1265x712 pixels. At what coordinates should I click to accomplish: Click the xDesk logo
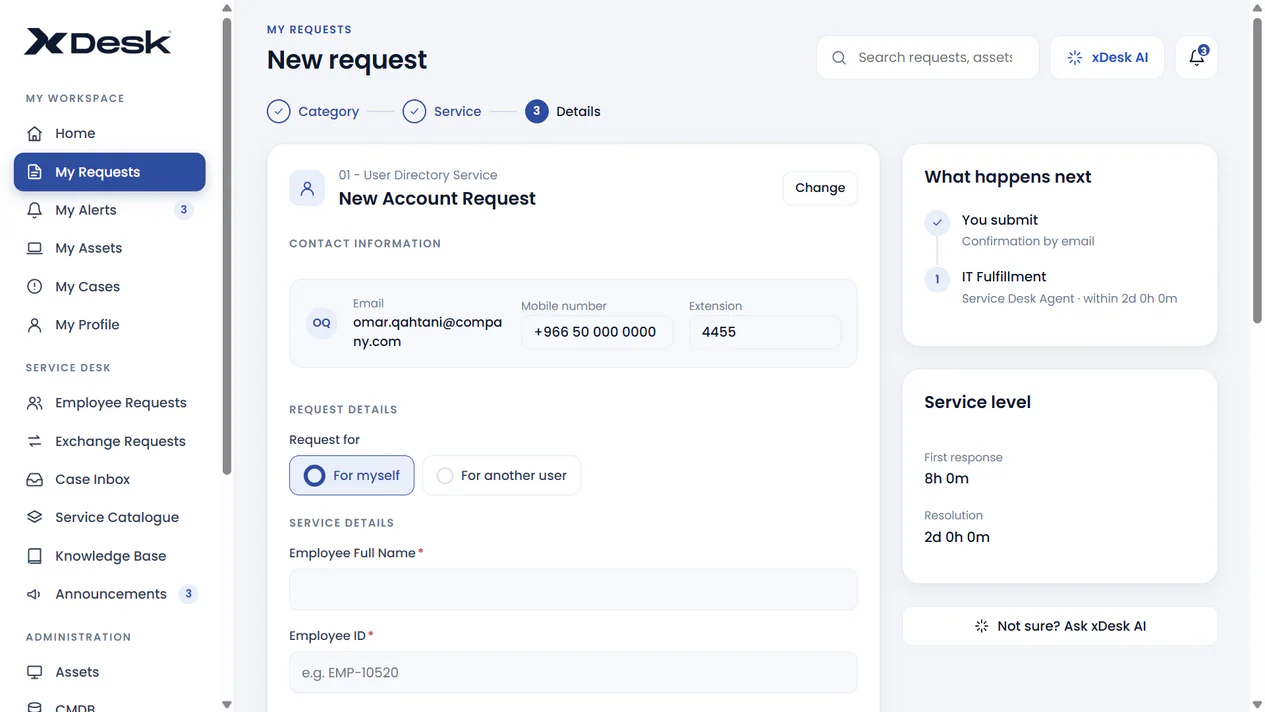98,42
